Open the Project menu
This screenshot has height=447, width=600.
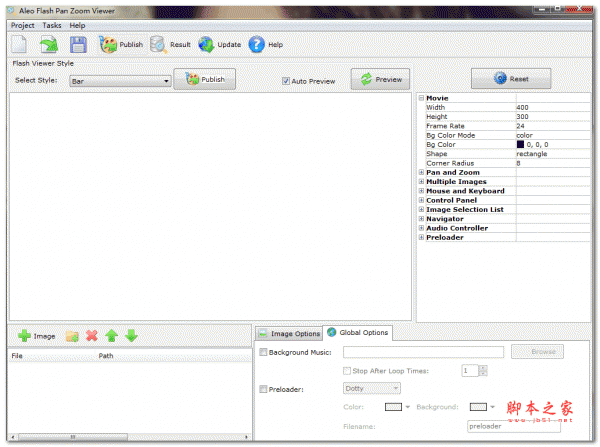pos(23,25)
